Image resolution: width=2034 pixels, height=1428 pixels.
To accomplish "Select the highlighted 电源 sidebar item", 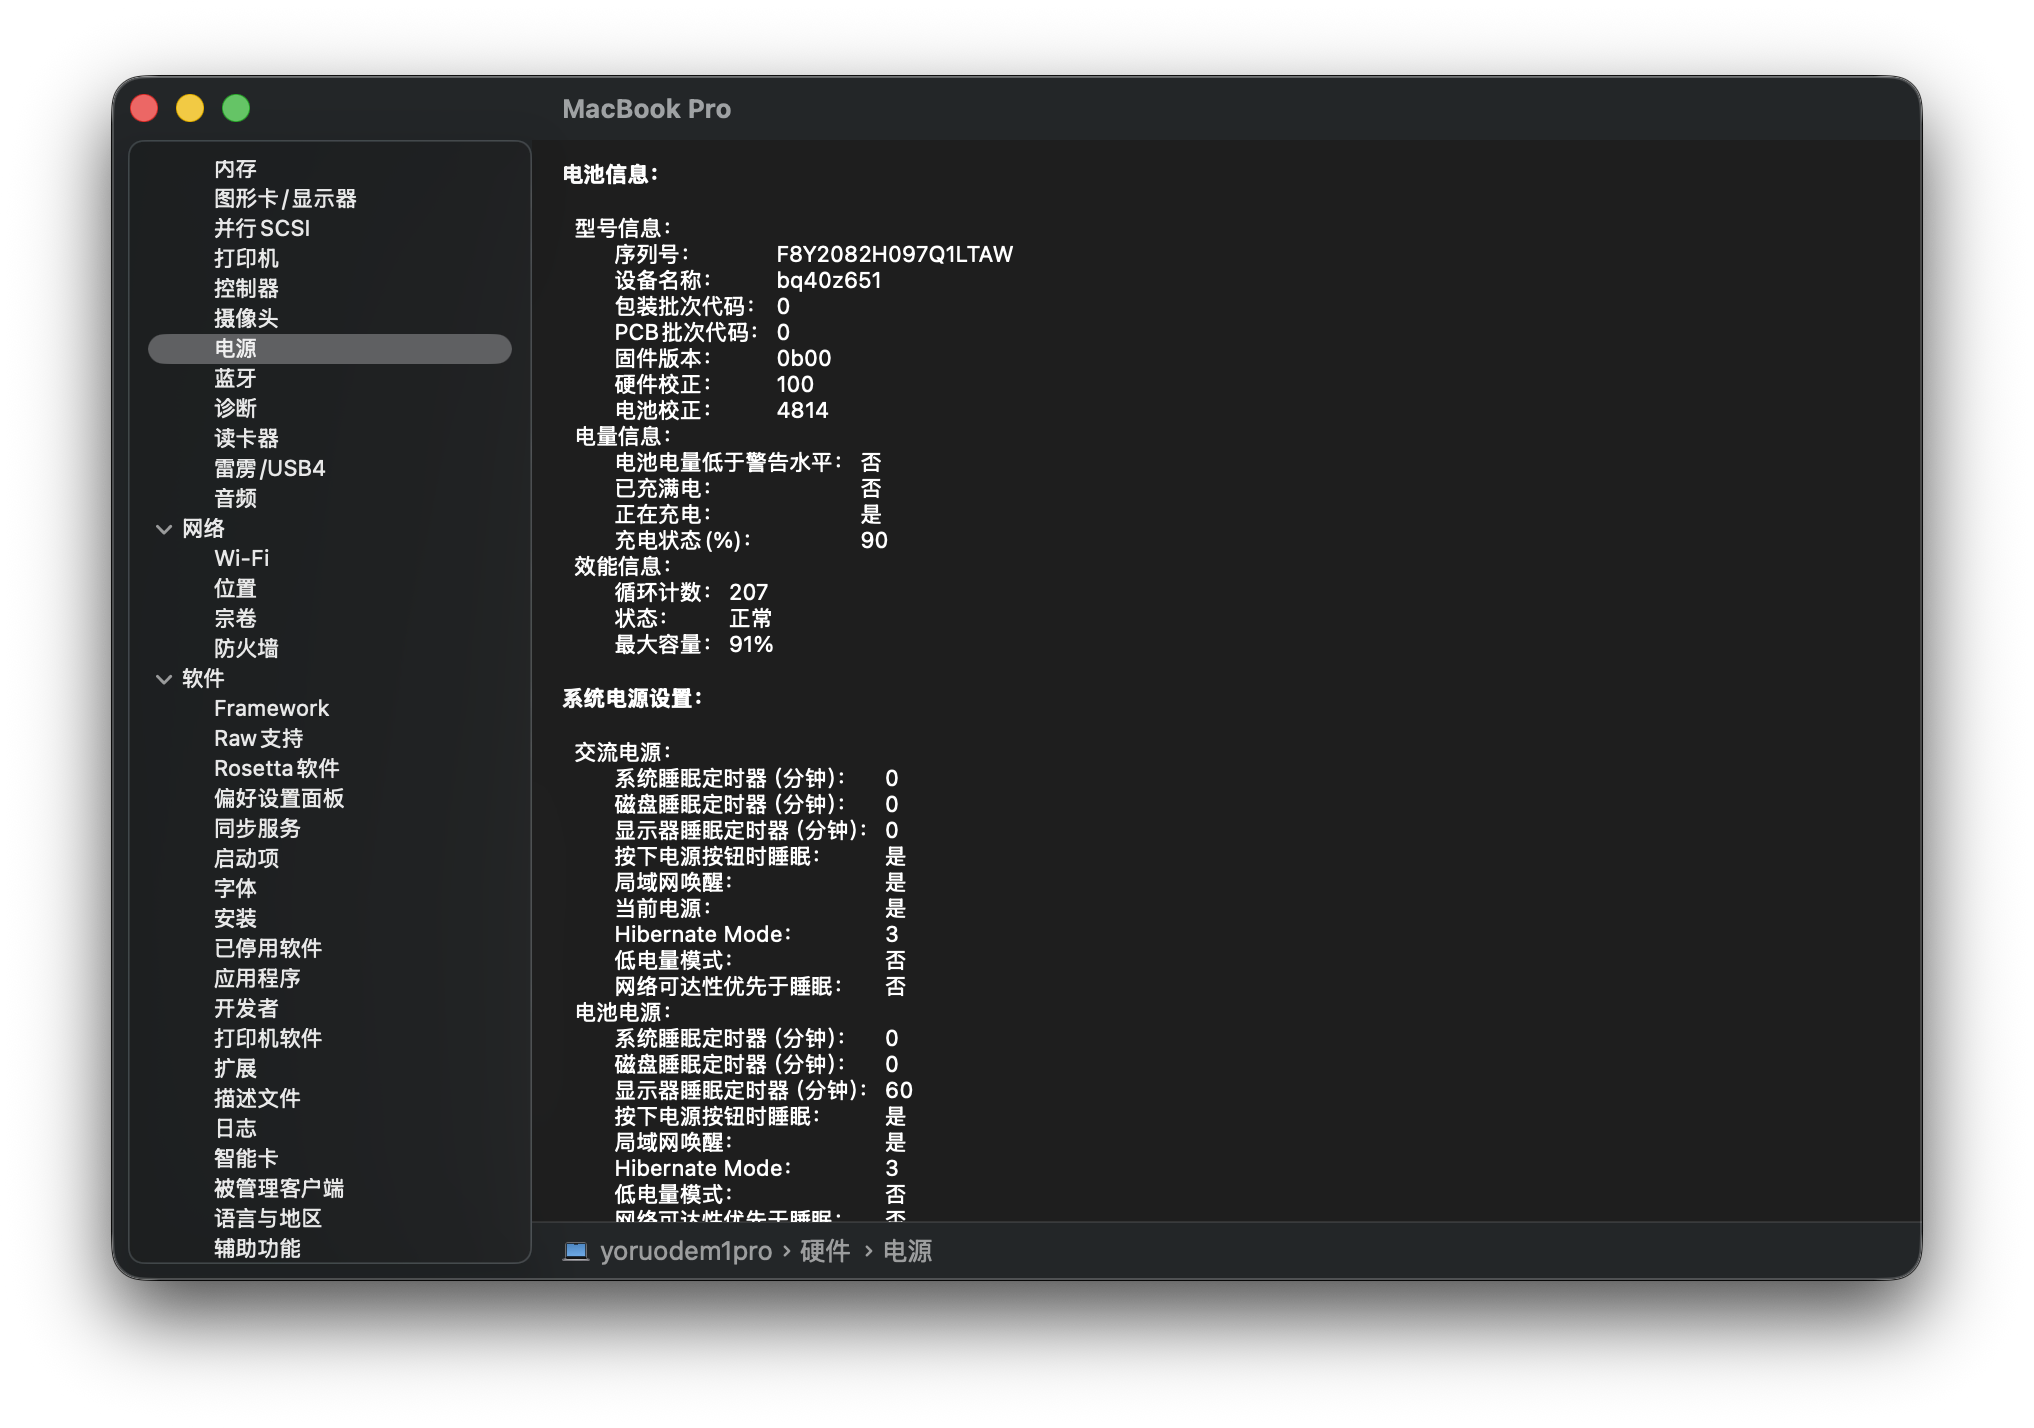I will point(330,349).
